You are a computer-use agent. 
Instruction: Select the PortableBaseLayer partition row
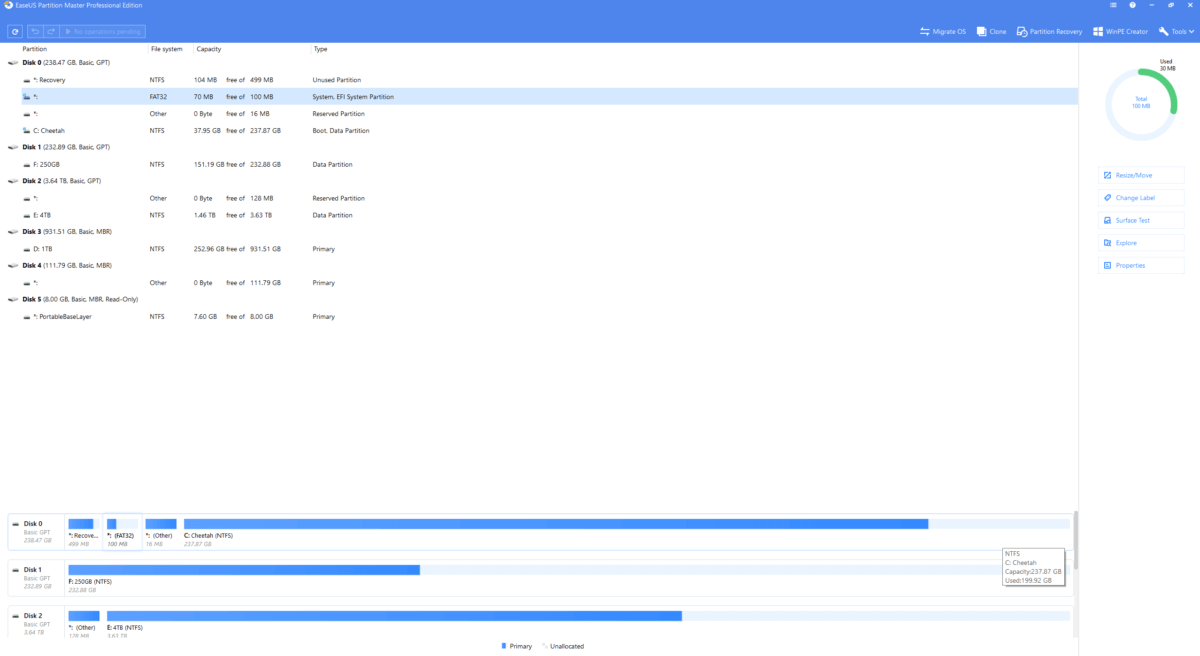[541, 316]
